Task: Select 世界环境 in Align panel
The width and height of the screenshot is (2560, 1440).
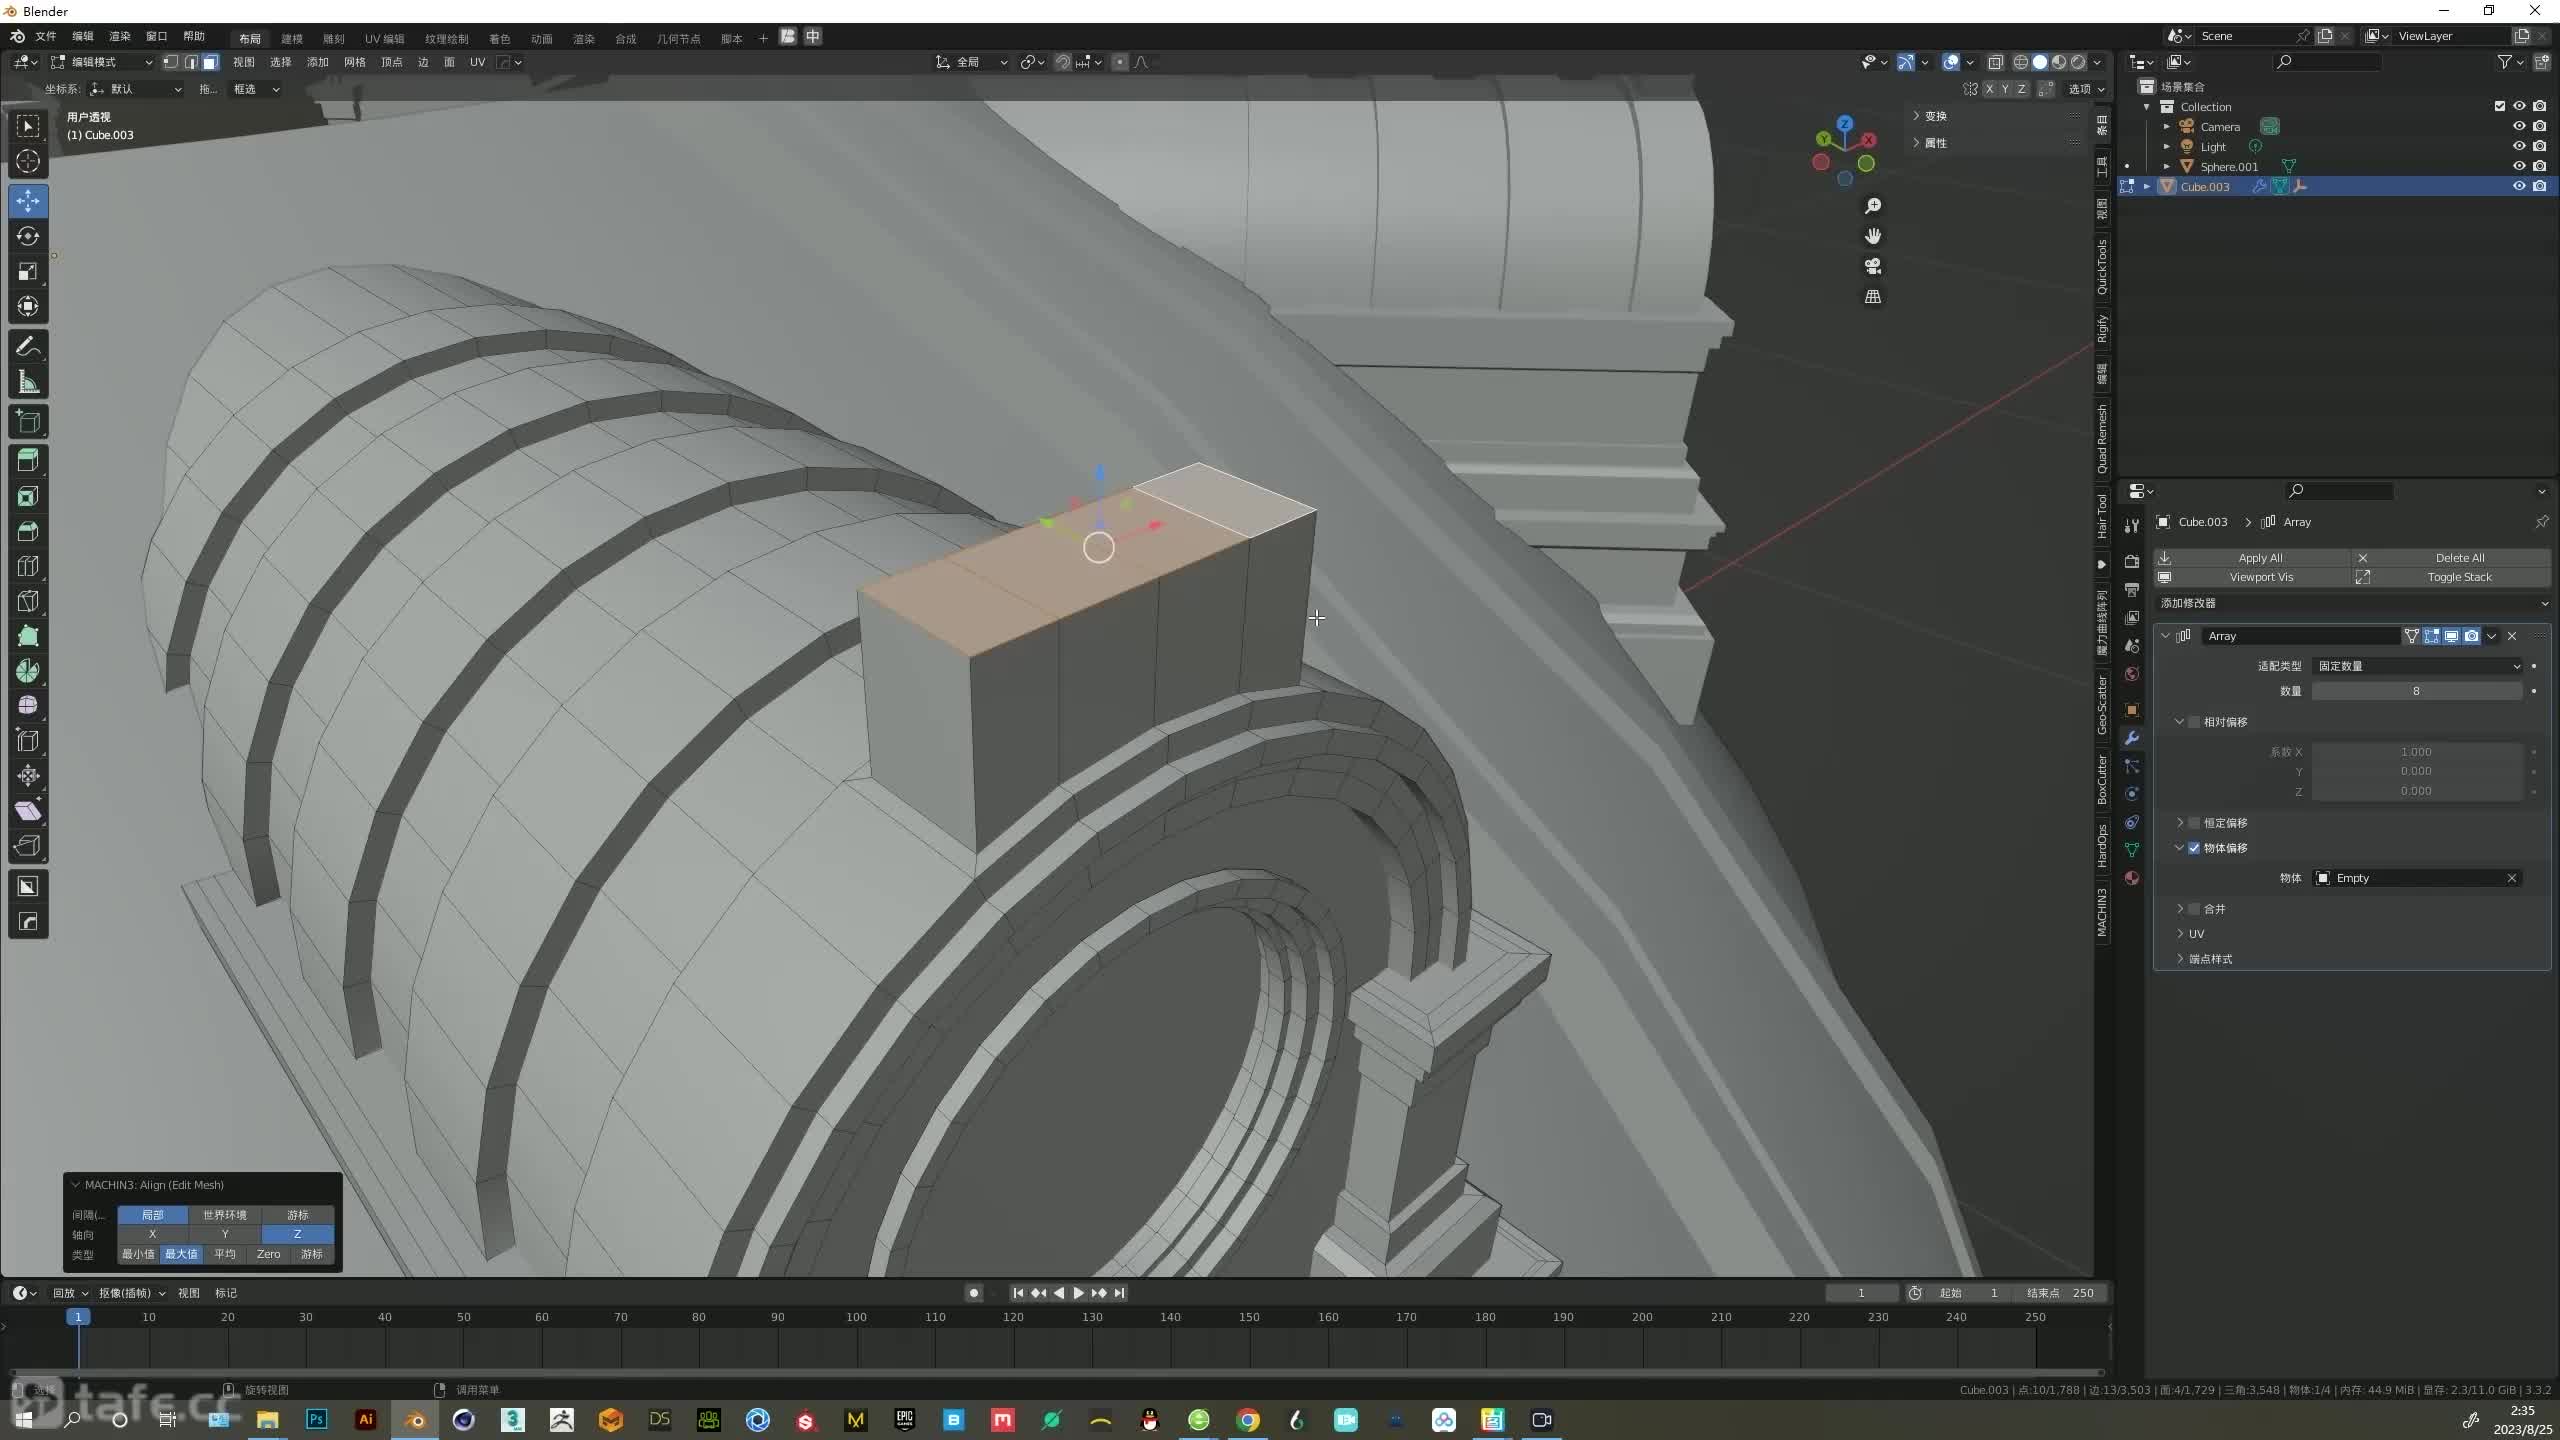Action: pos(225,1215)
